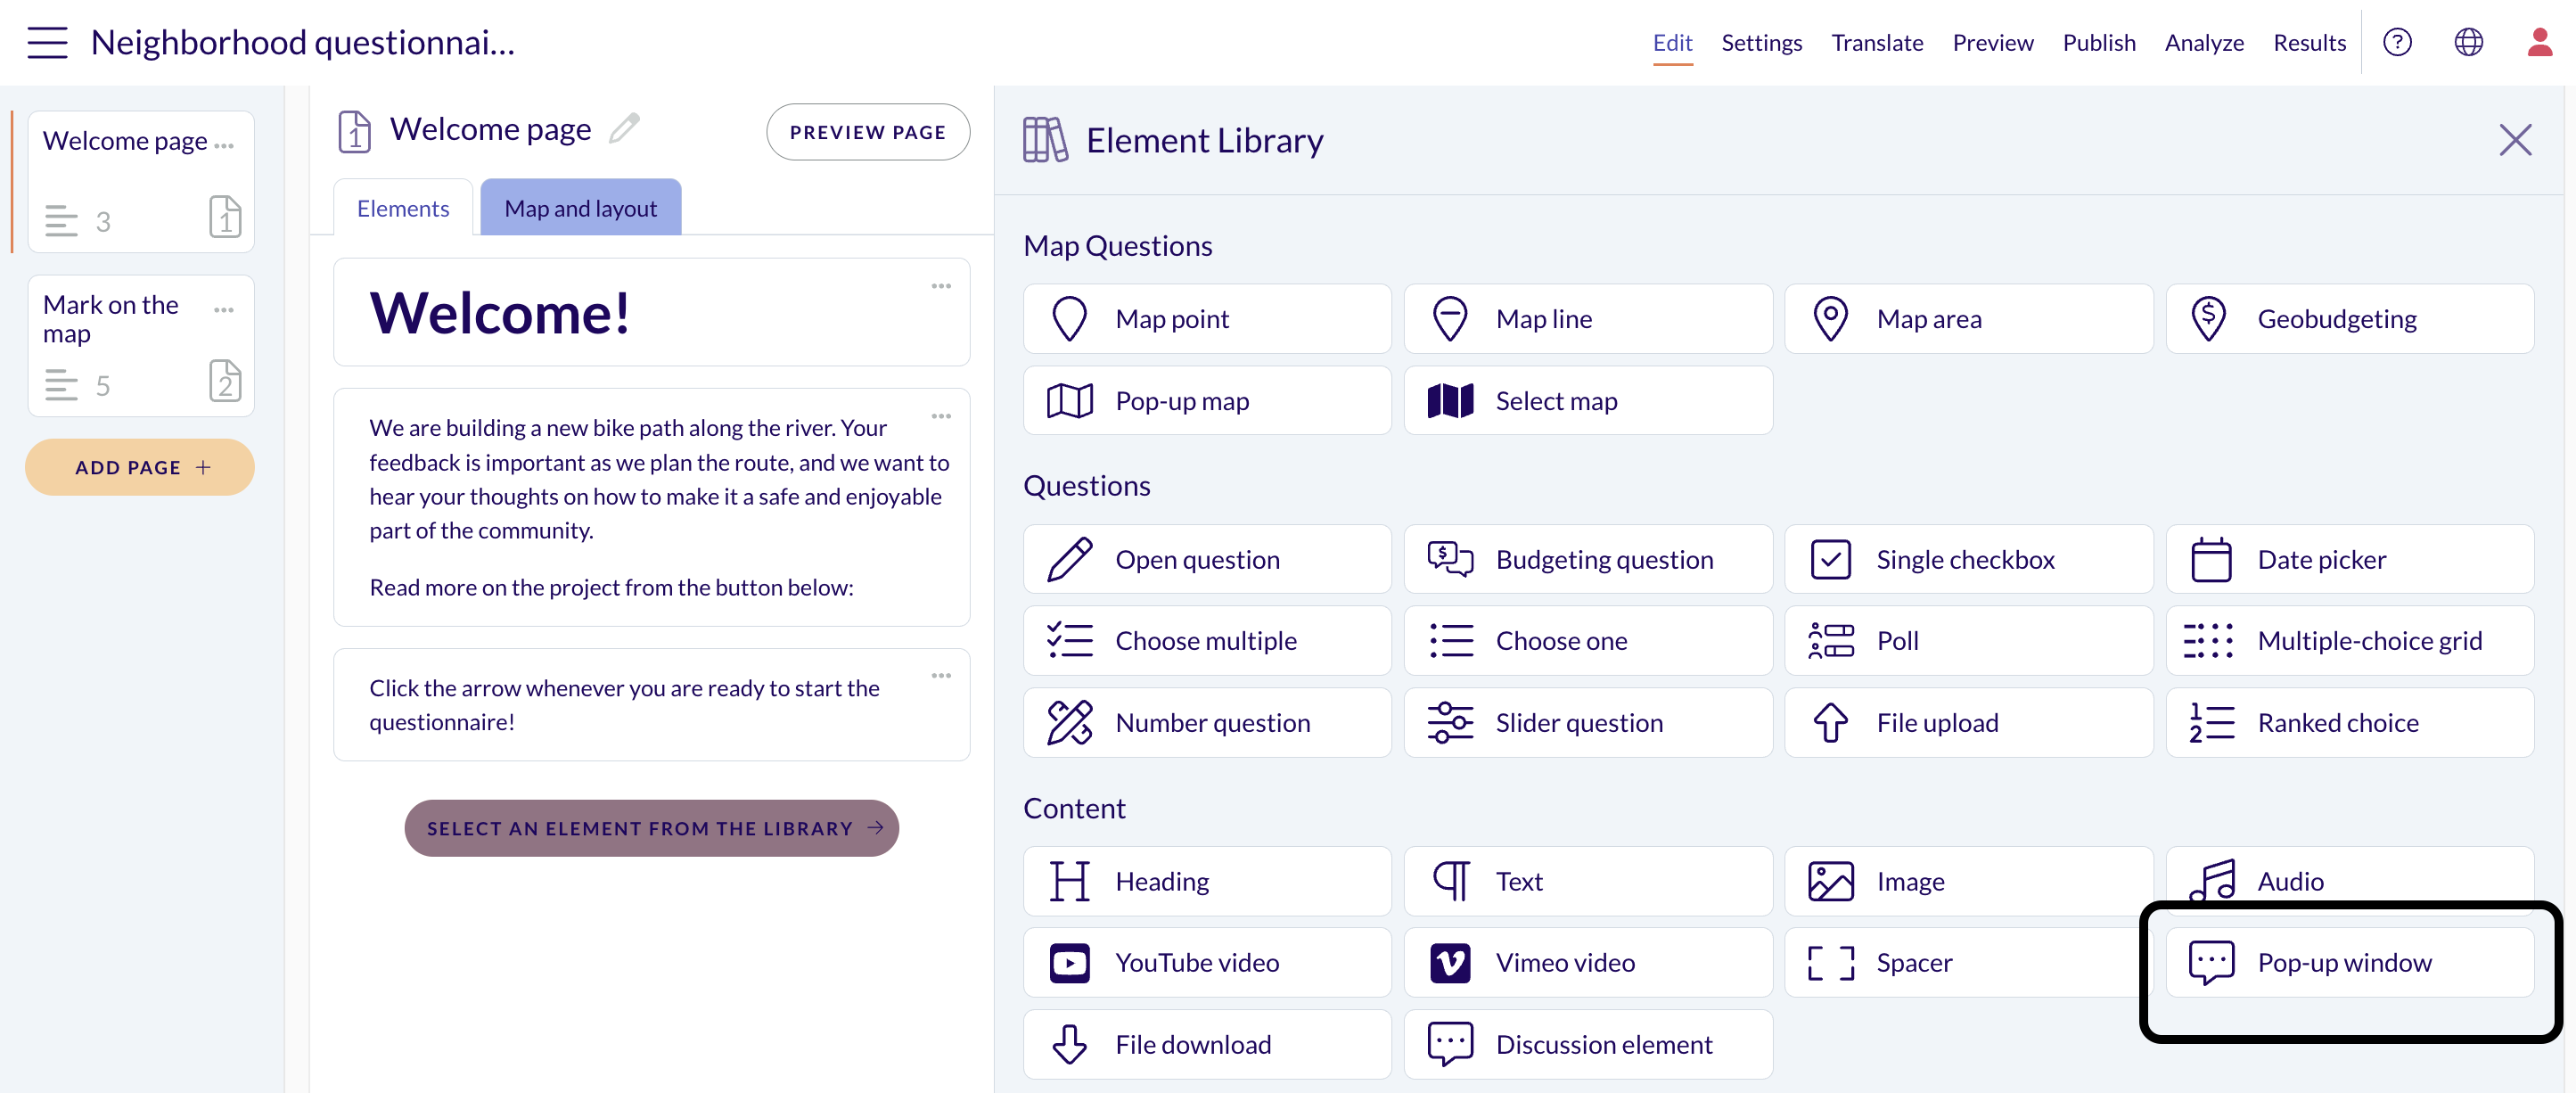Viewport: 2576px width, 1093px height.
Task: Add a Choose one element
Action: point(1588,641)
